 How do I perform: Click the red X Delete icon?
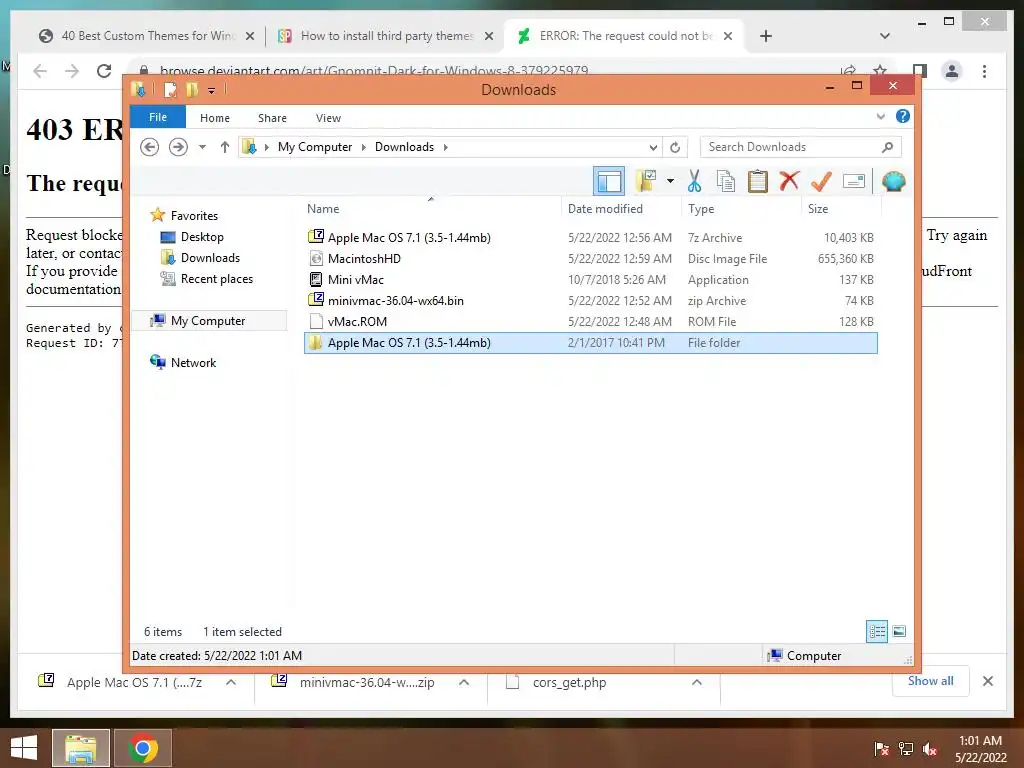[x=789, y=181]
